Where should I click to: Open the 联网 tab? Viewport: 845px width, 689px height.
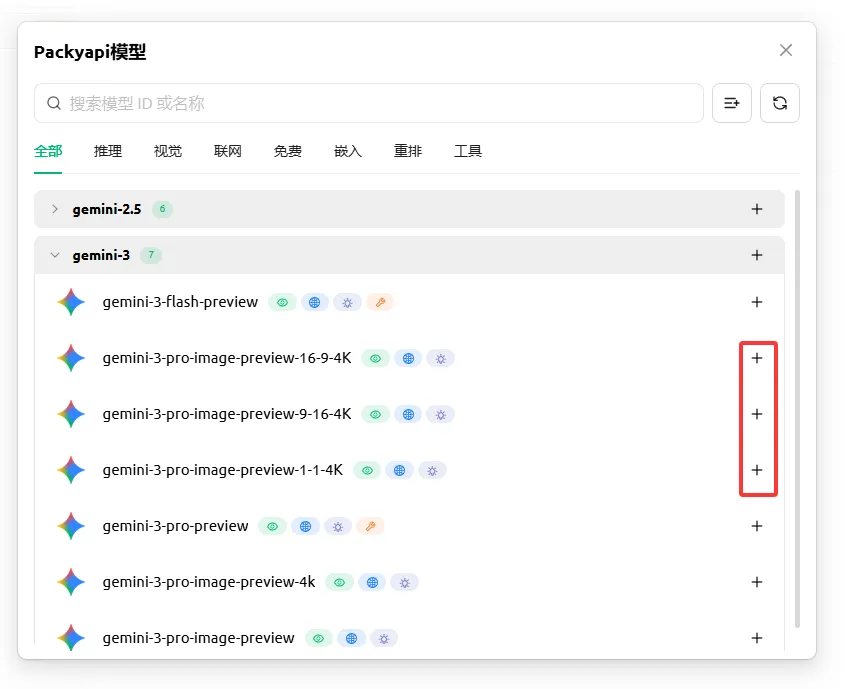[x=227, y=151]
